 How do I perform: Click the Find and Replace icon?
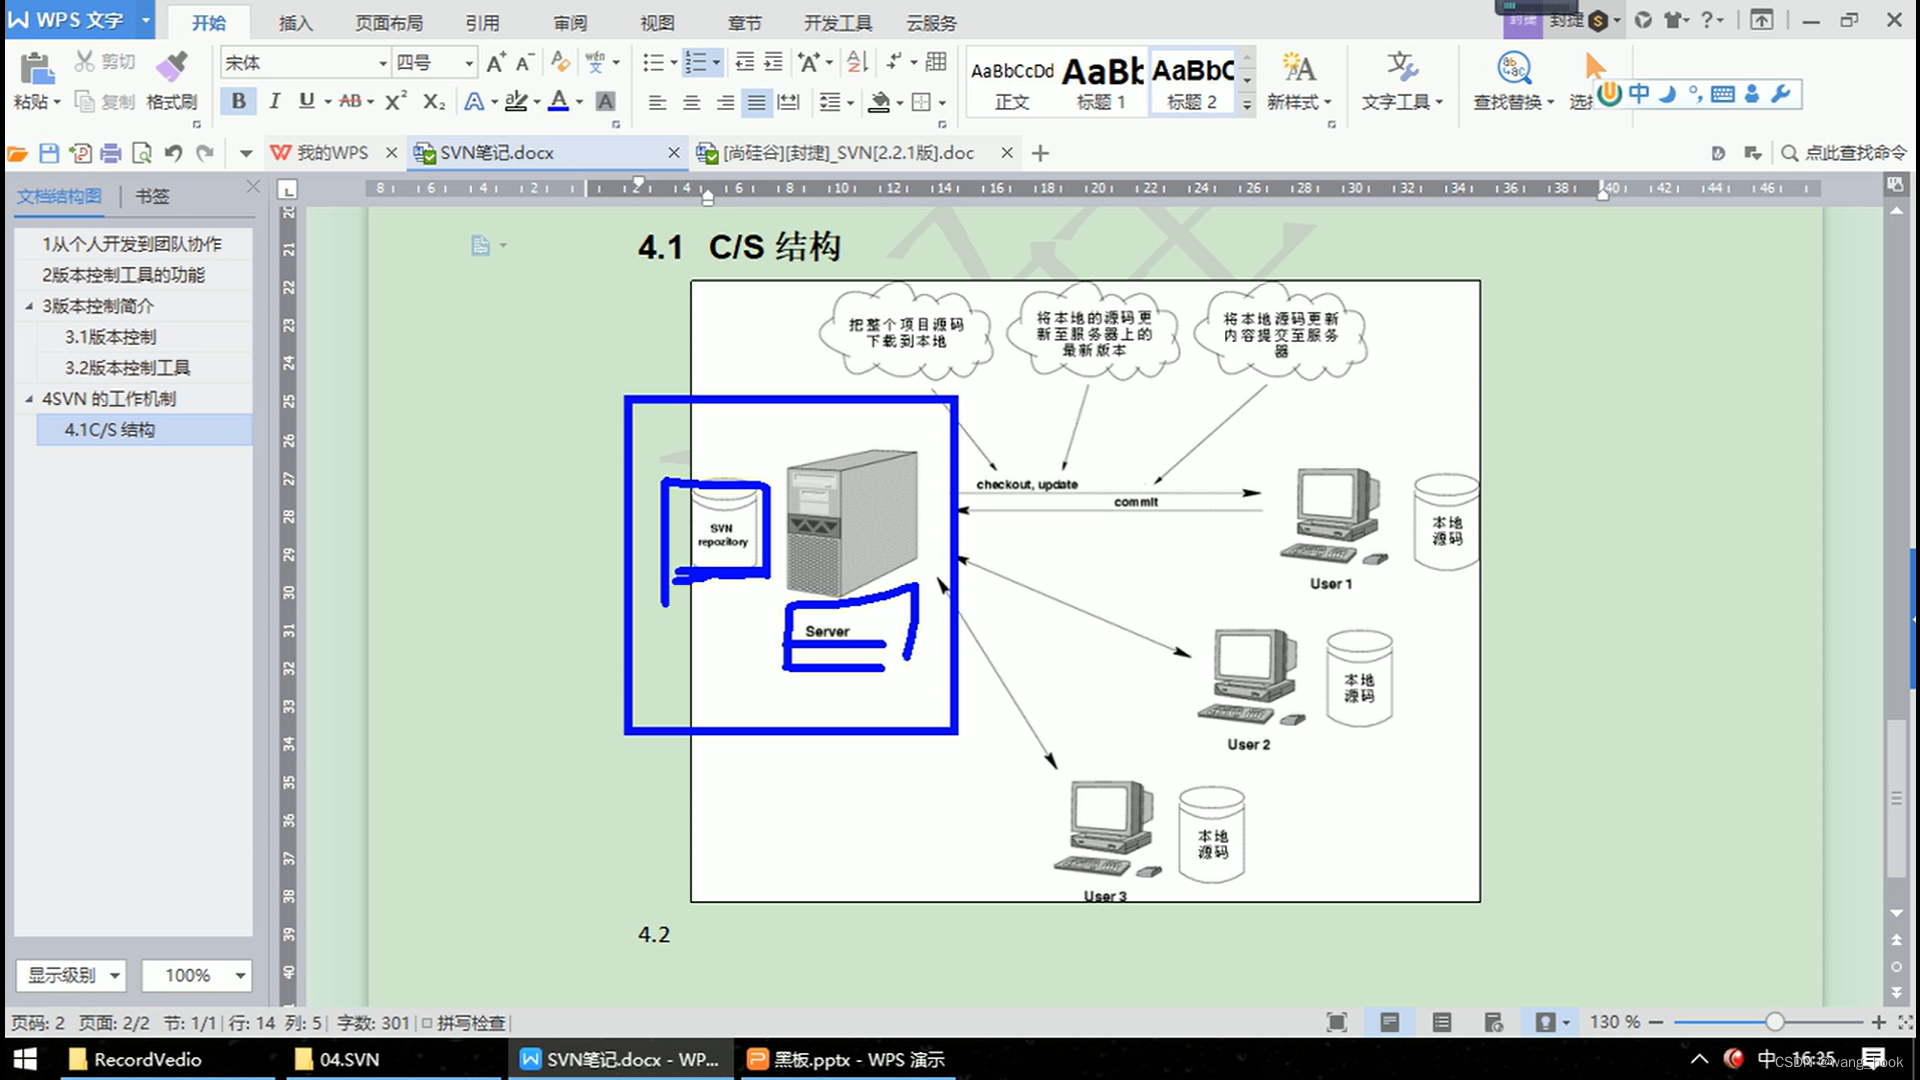point(1513,68)
